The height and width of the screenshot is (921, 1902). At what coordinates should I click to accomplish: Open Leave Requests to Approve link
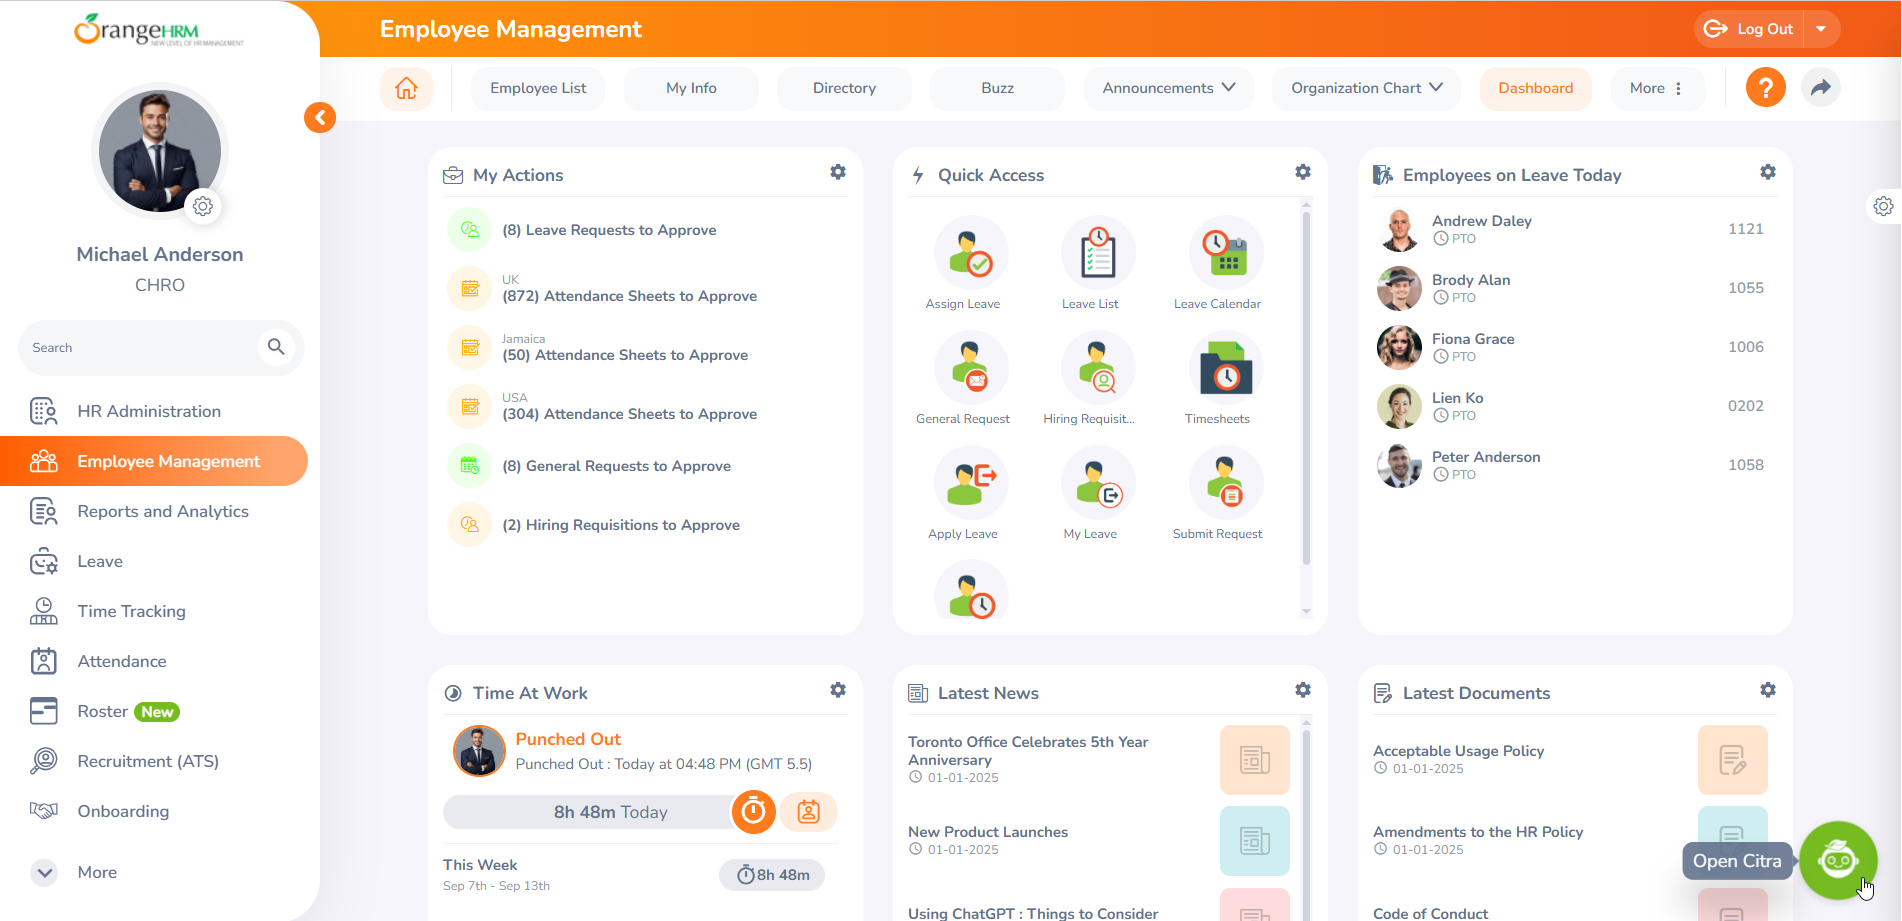coord(609,230)
